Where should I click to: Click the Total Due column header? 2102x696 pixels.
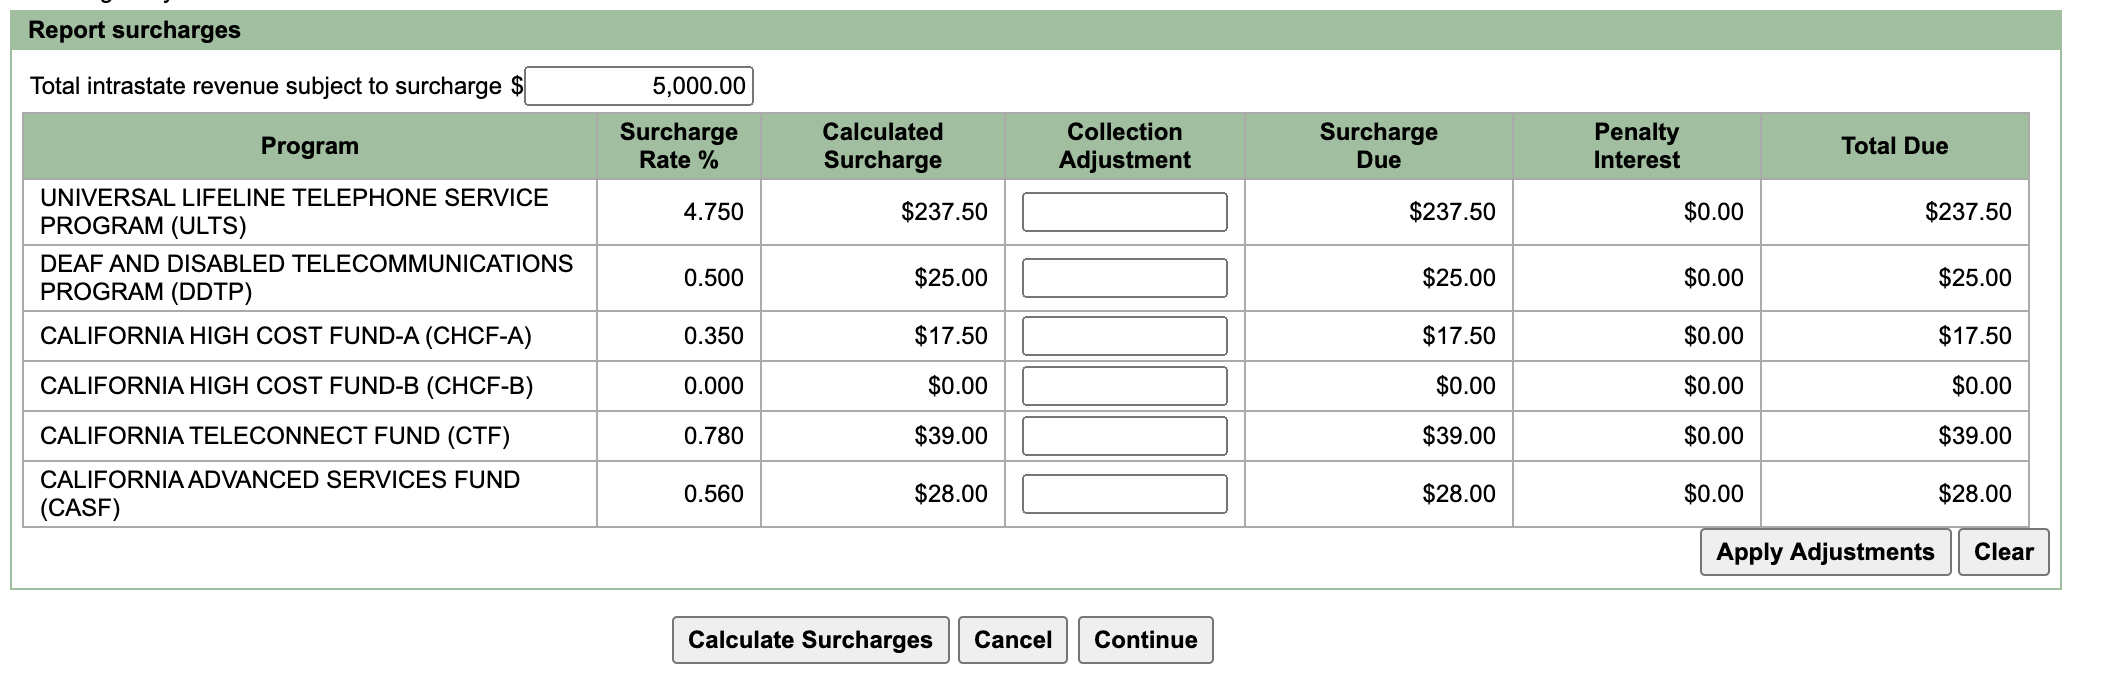[1895, 146]
